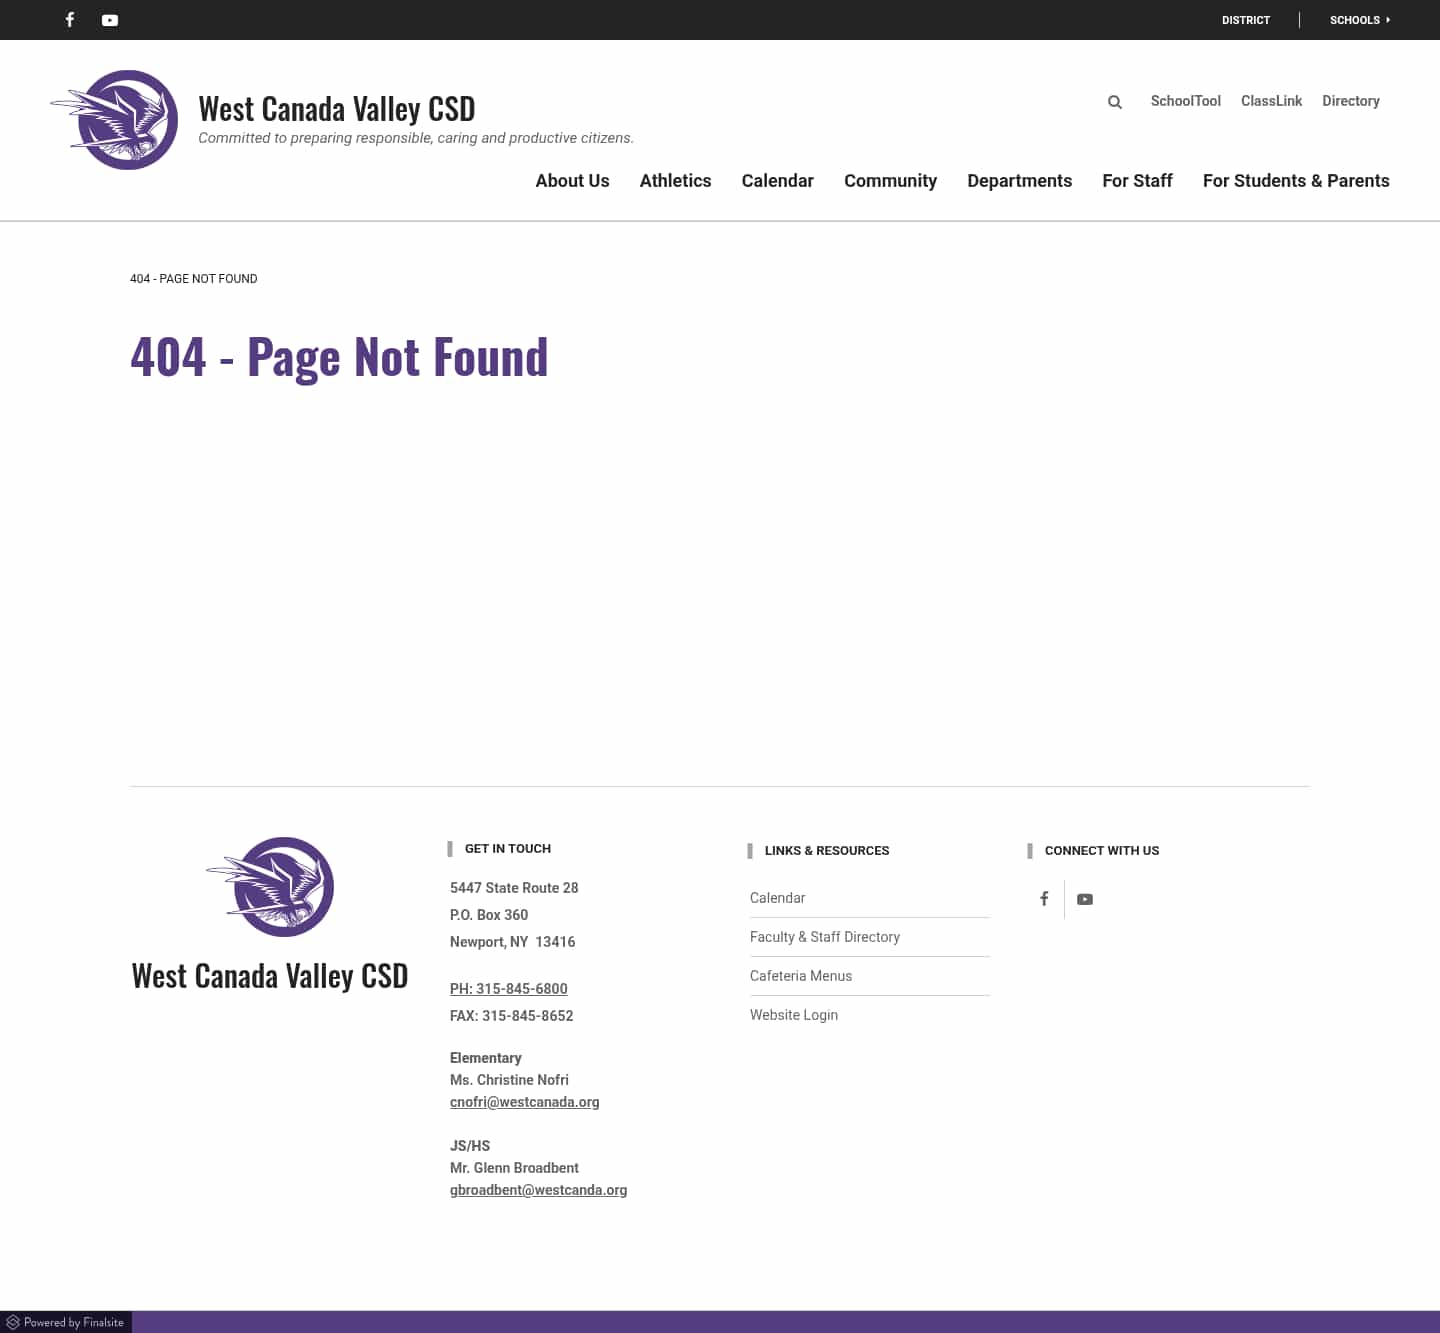
Task: Select the Athletics menu item
Action: pos(675,181)
